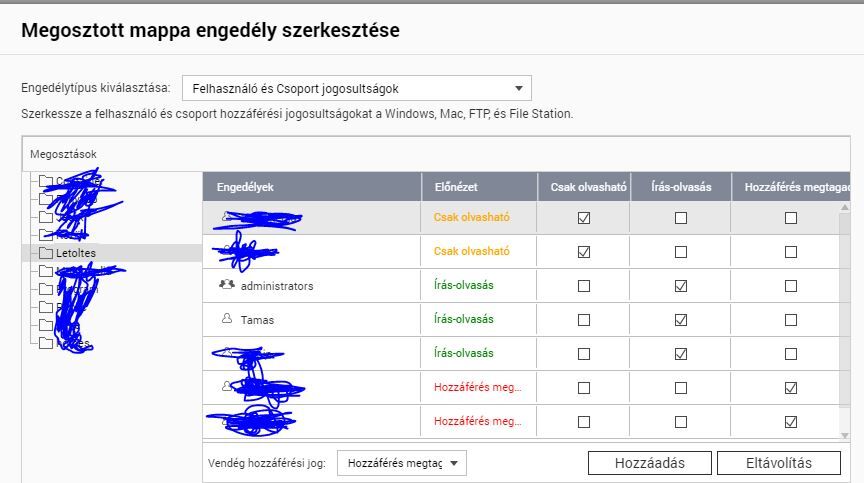Screen dimensions: 864x483
Task: Enable Csak olvasható for administrators
Action: coord(584,286)
